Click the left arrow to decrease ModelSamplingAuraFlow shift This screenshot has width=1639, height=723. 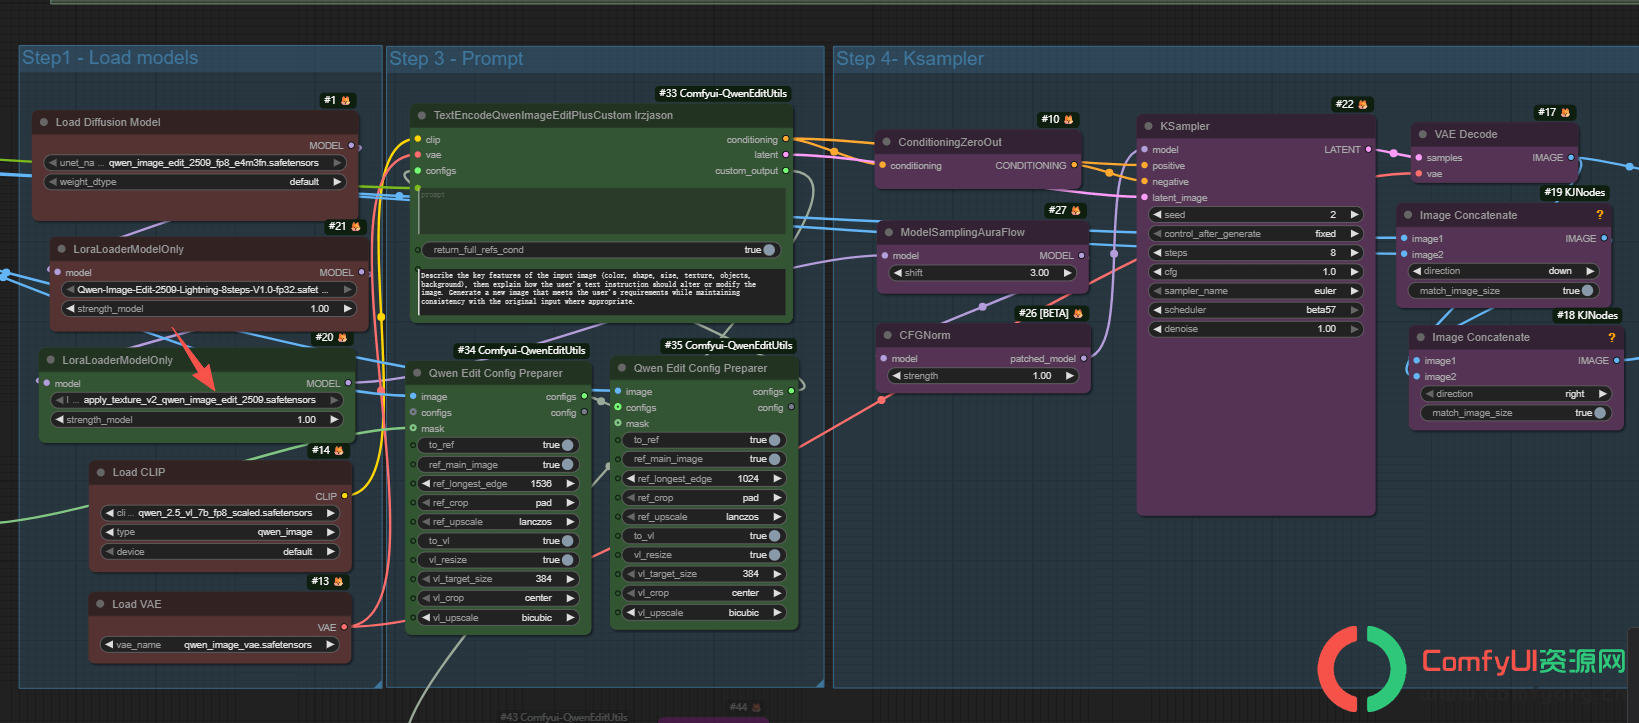coord(898,273)
